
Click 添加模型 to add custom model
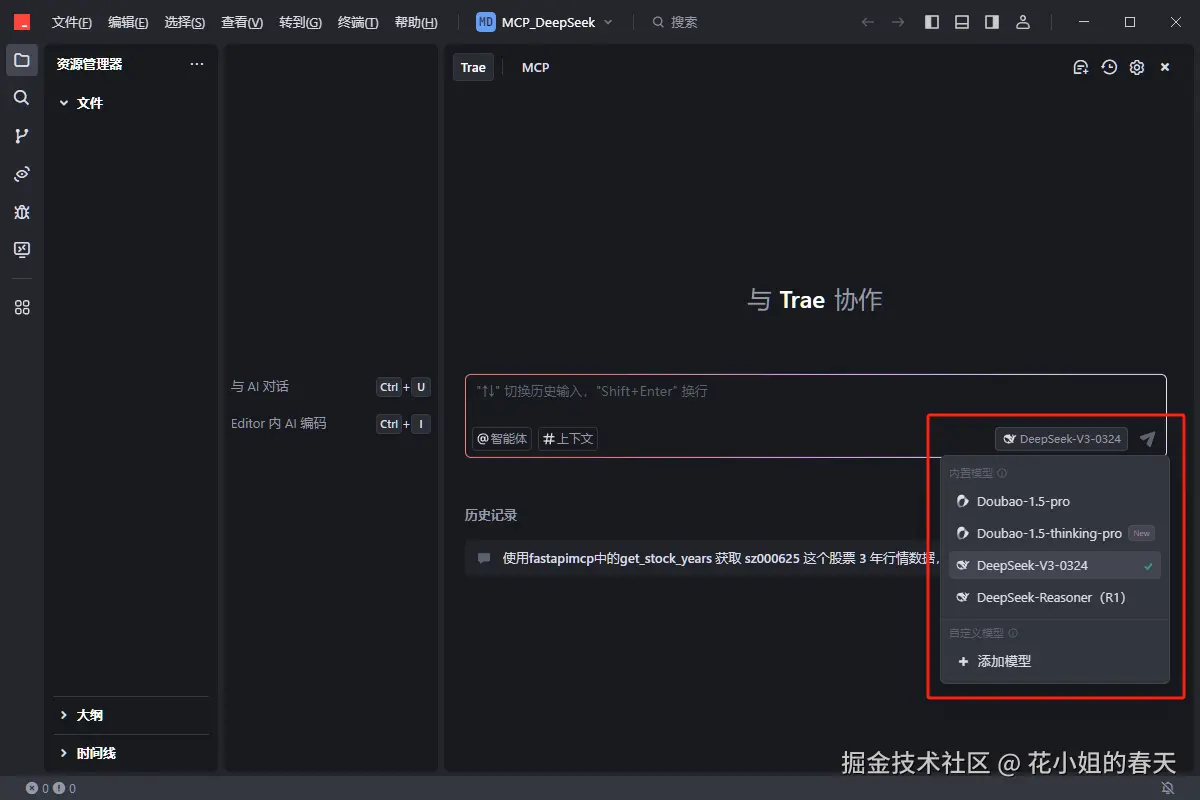(1055, 661)
